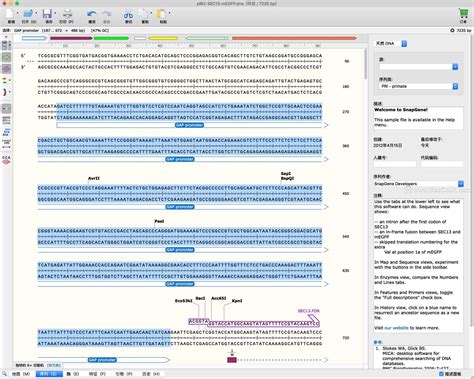Click the CCA codon arrow side icon

[6, 160]
